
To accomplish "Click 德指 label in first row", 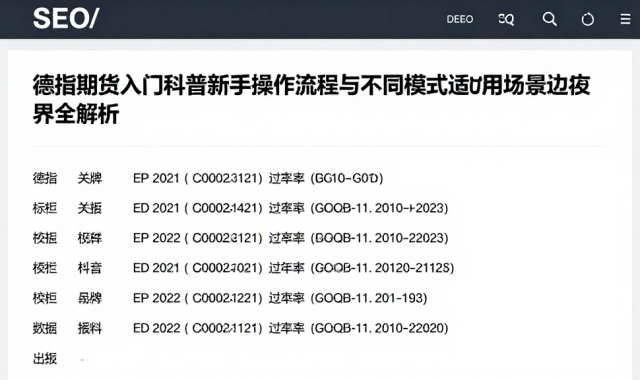I will [x=45, y=178].
